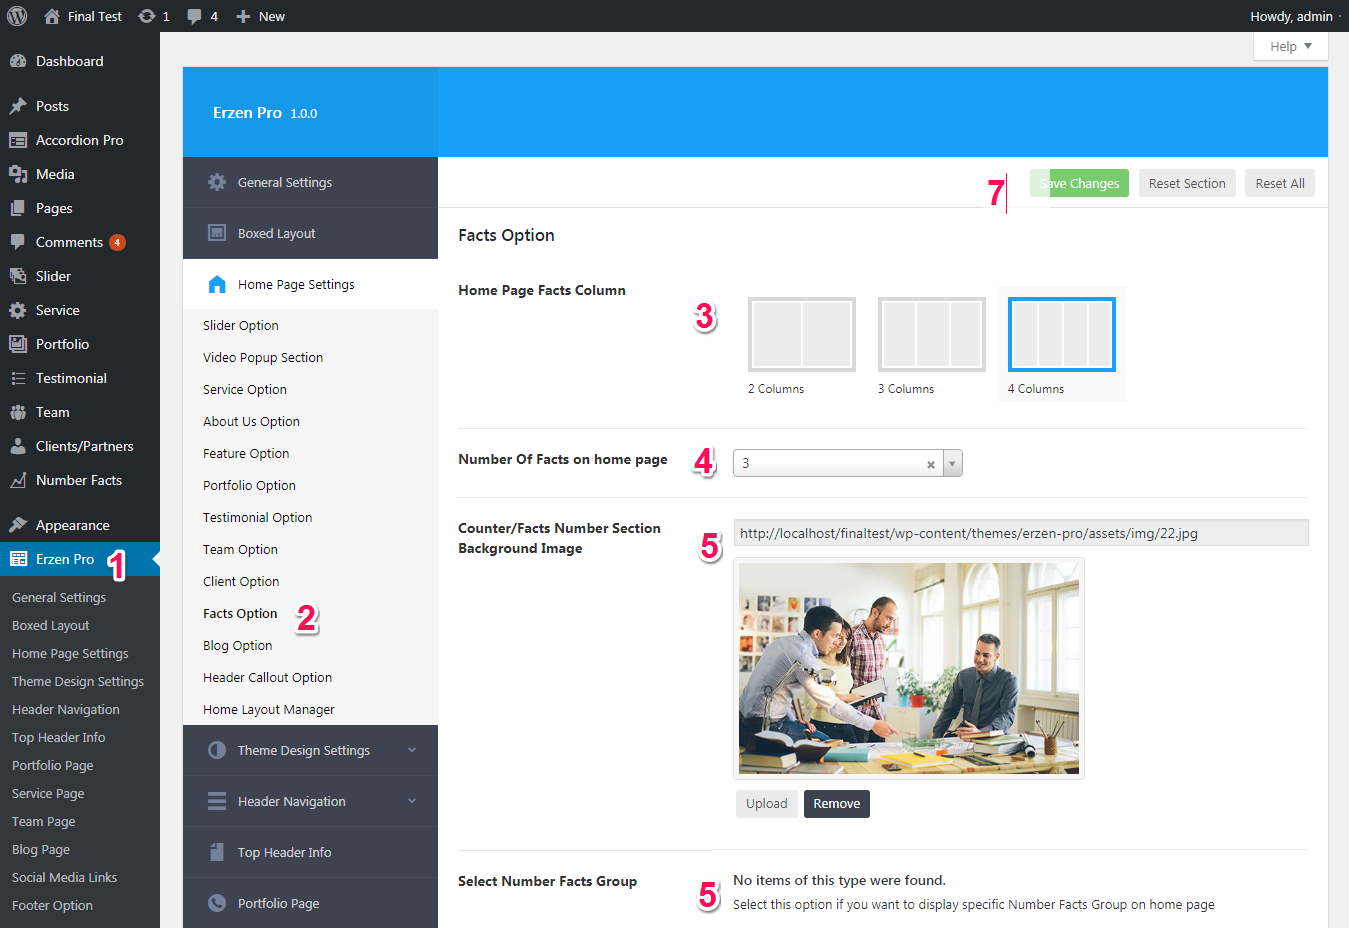Click the Media sidebar icon

[18, 174]
